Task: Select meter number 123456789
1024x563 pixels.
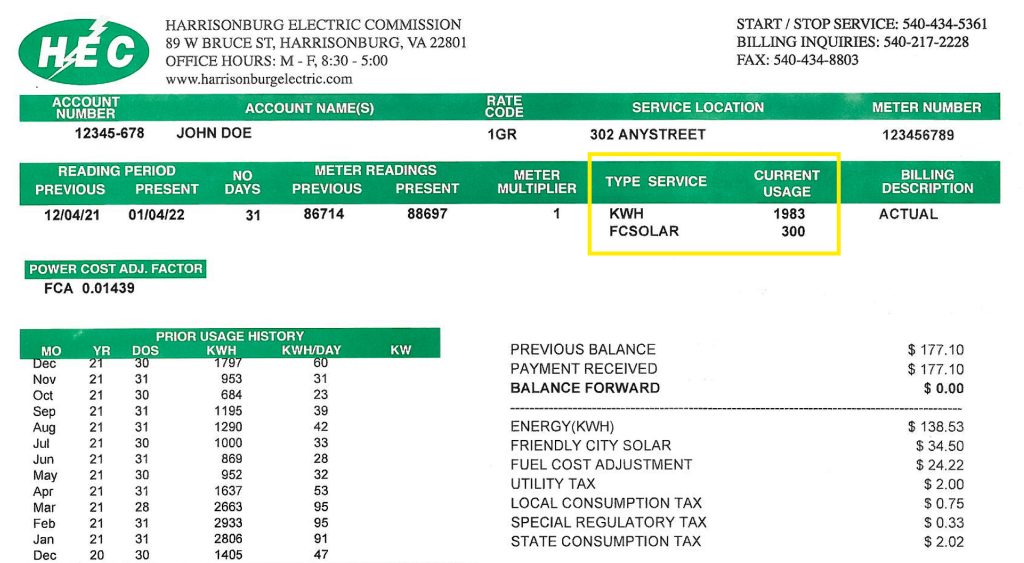Action: [x=918, y=135]
